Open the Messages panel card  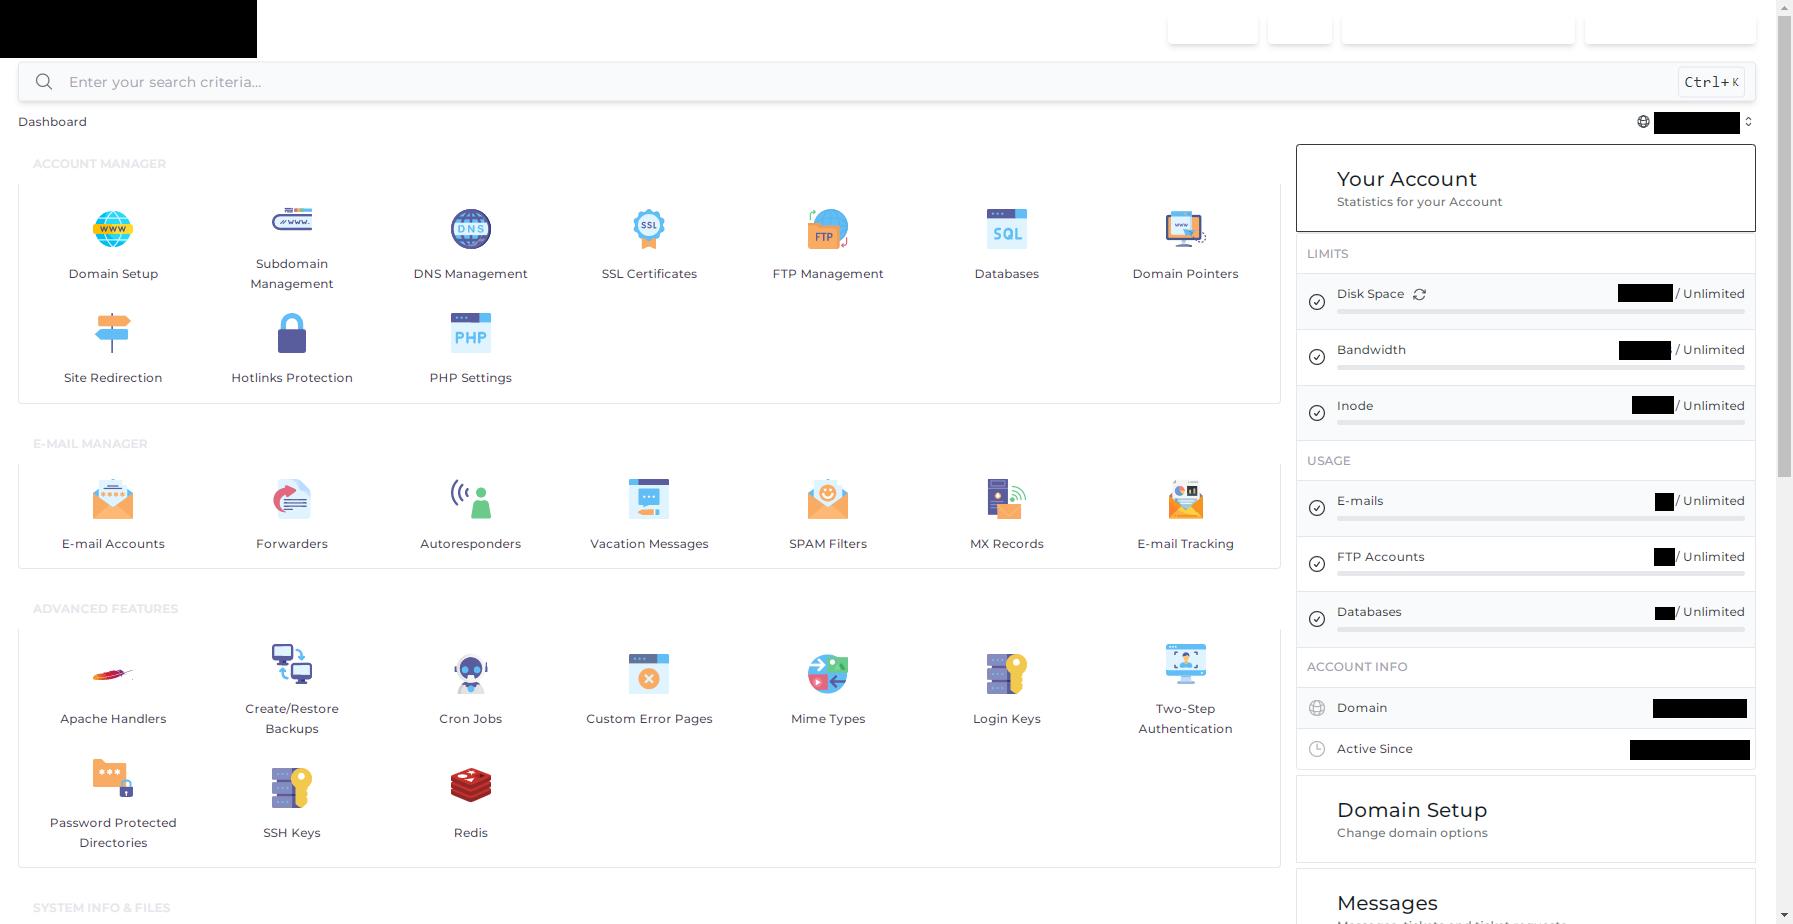pos(1525,903)
